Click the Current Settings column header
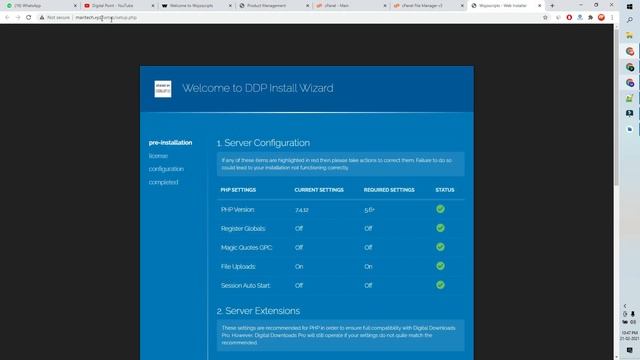Viewport: 640px width, 360px height. [319, 190]
